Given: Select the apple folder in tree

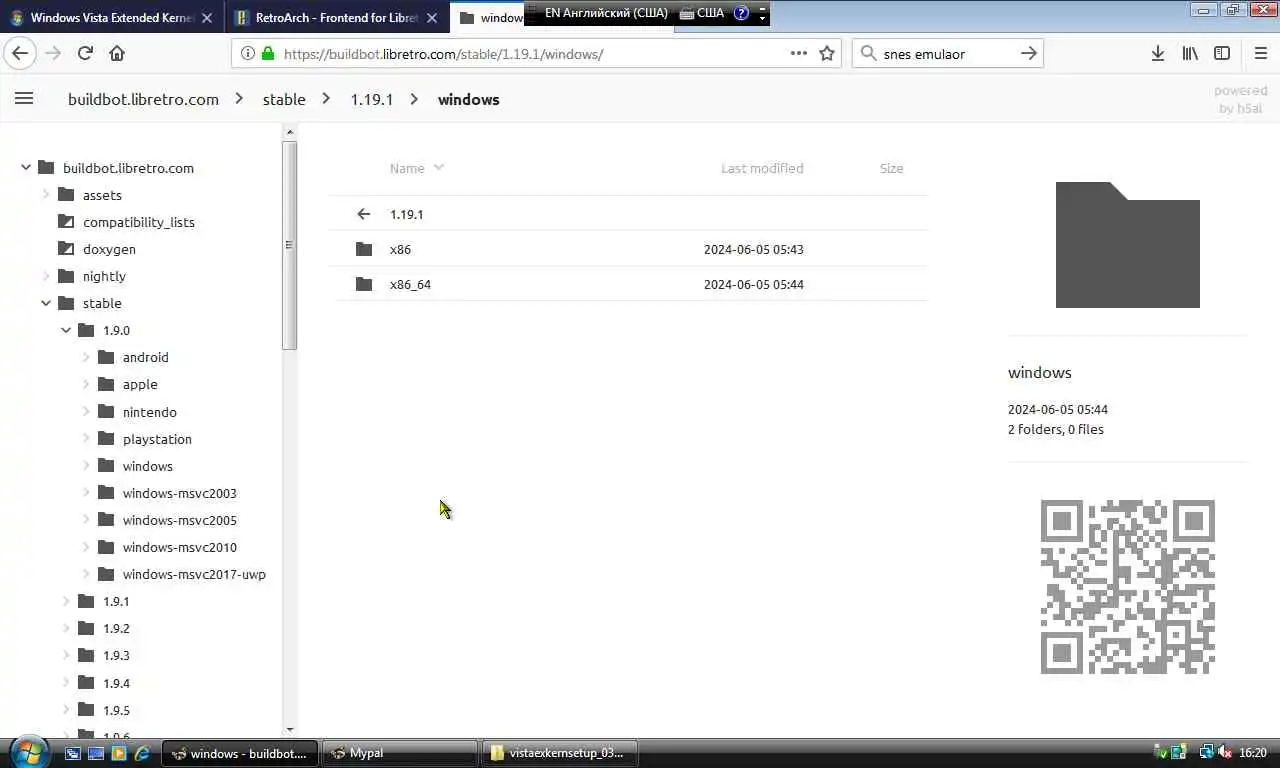Looking at the screenshot, I should point(140,384).
